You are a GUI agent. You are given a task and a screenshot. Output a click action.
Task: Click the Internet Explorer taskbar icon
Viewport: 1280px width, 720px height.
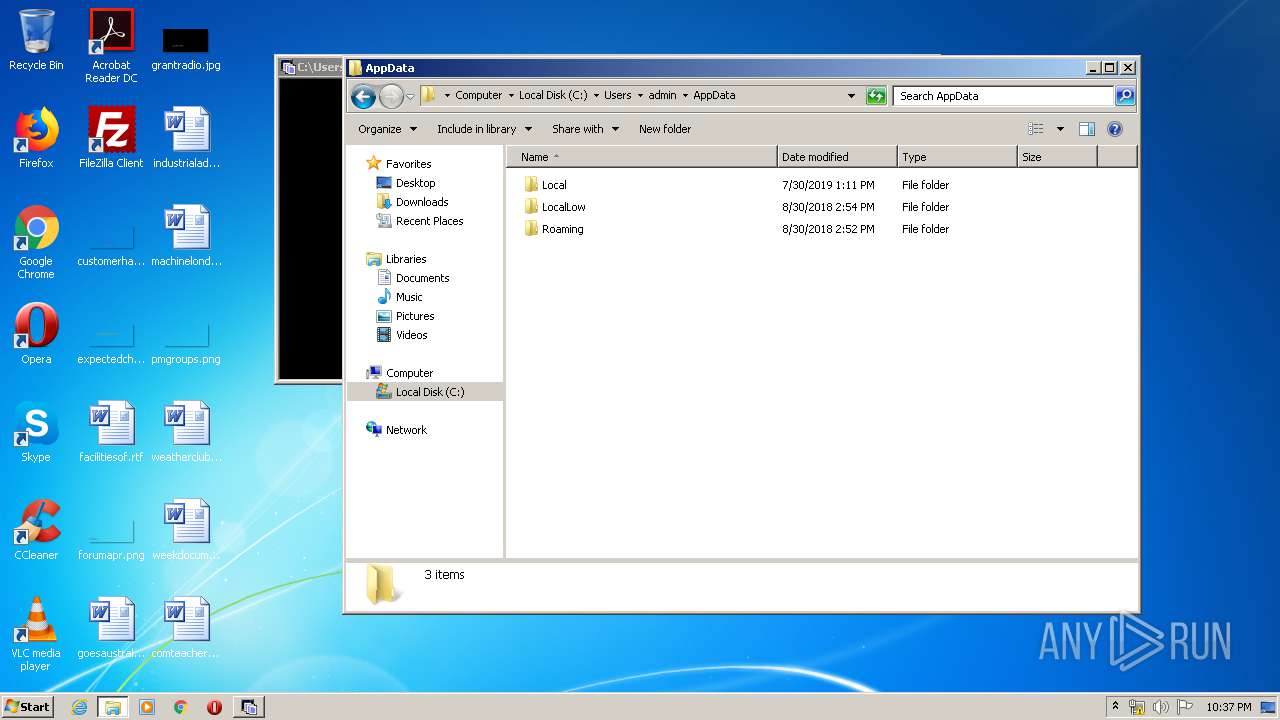(79, 707)
